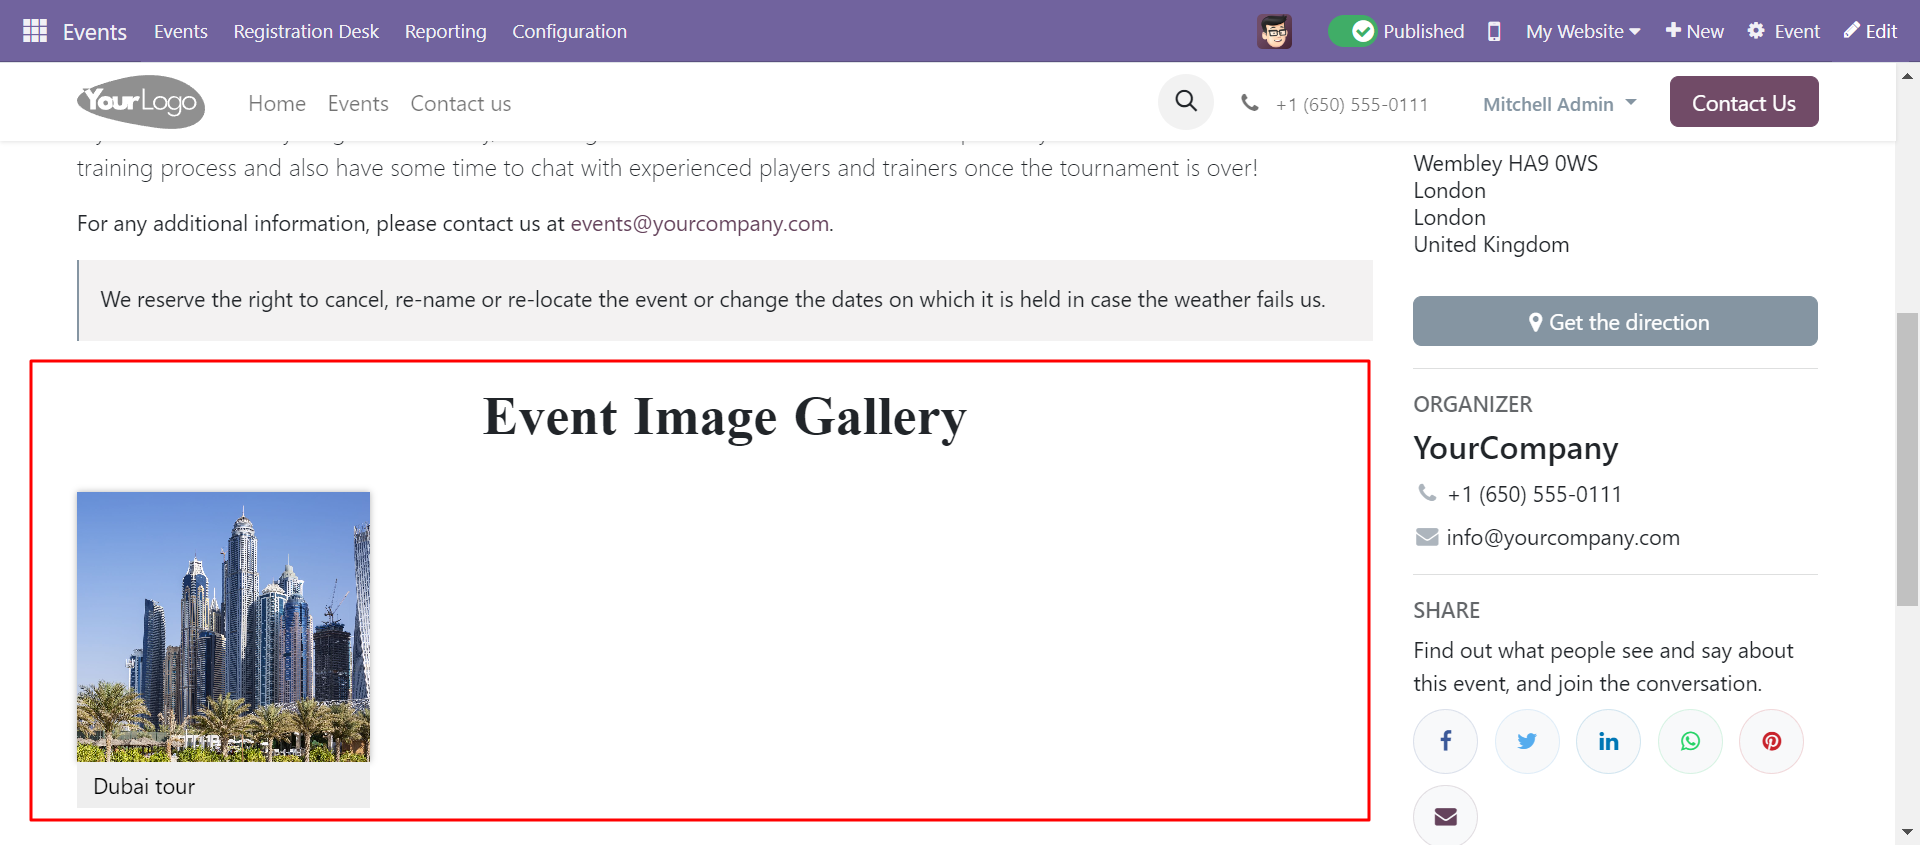Share the event on Pinterest
Viewport: 1920px width, 845px height.
point(1771,741)
